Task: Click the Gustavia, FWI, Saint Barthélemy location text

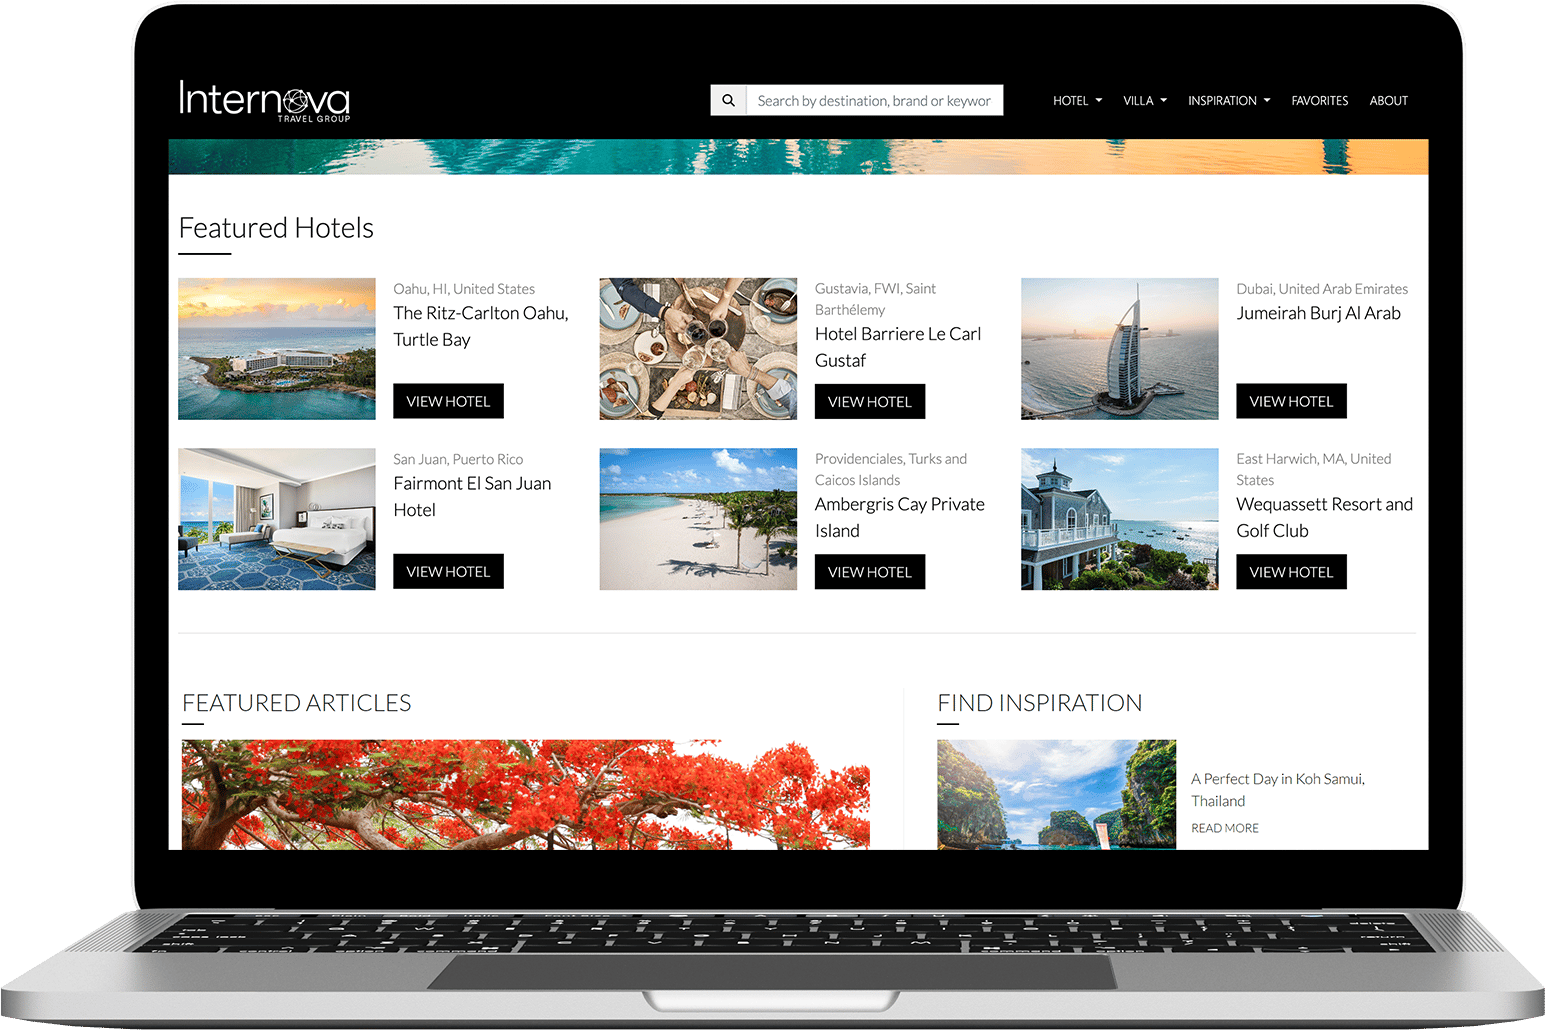Action: (876, 299)
